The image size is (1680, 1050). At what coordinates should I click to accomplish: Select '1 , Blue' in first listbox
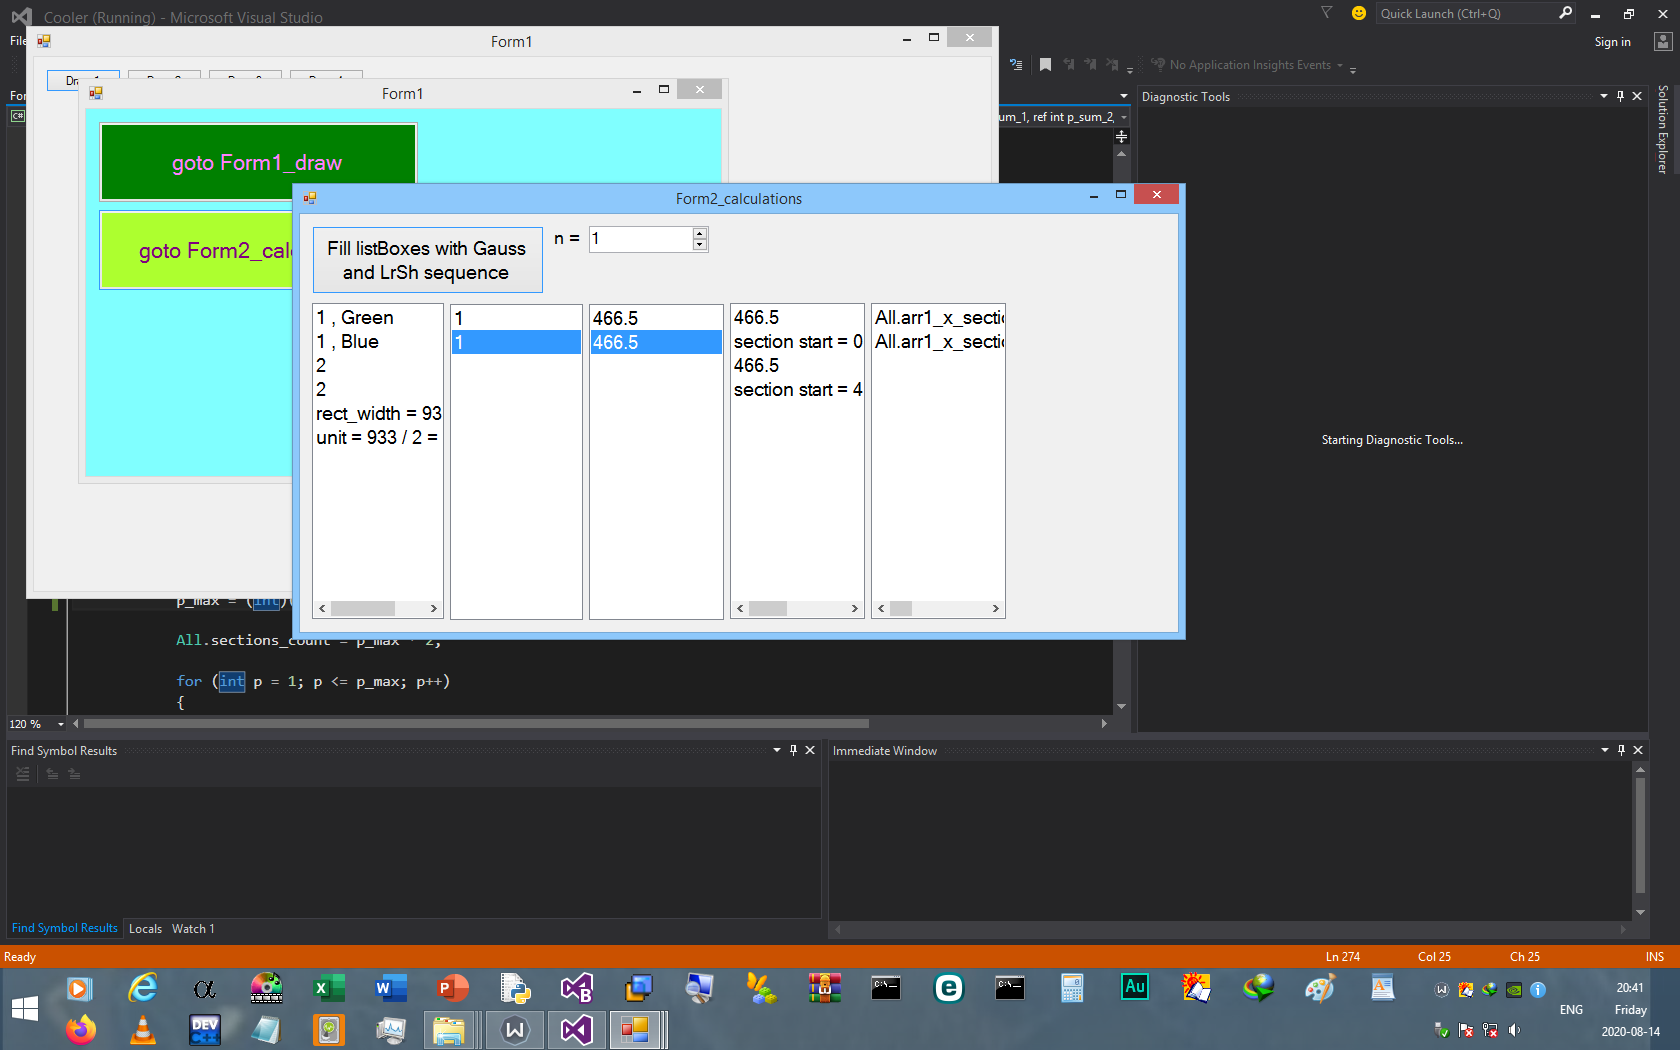pos(378,342)
